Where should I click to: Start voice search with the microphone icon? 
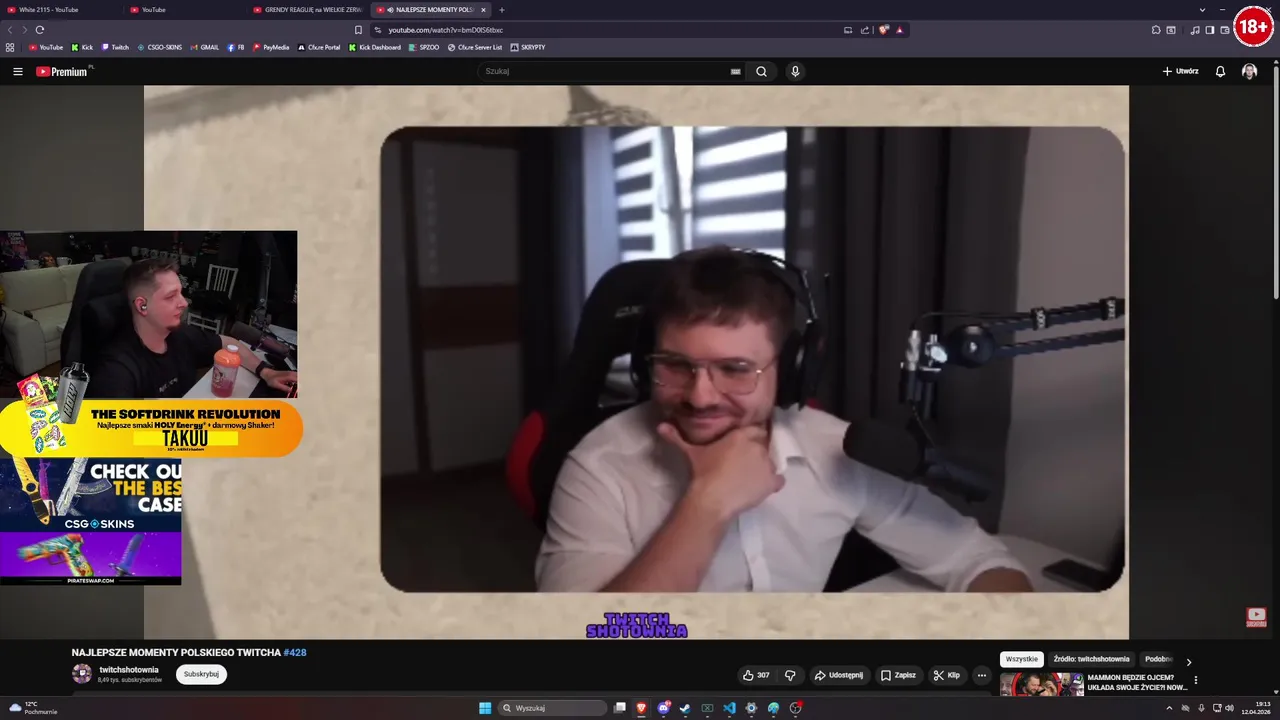795,71
